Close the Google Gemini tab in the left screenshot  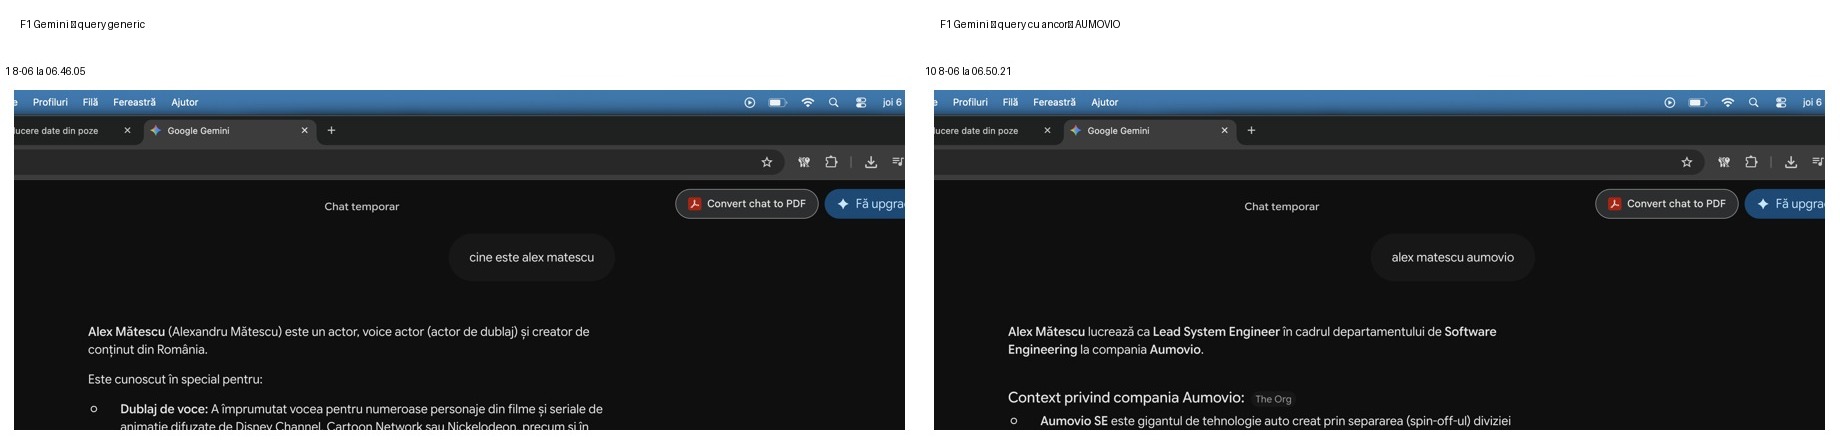[x=305, y=130]
